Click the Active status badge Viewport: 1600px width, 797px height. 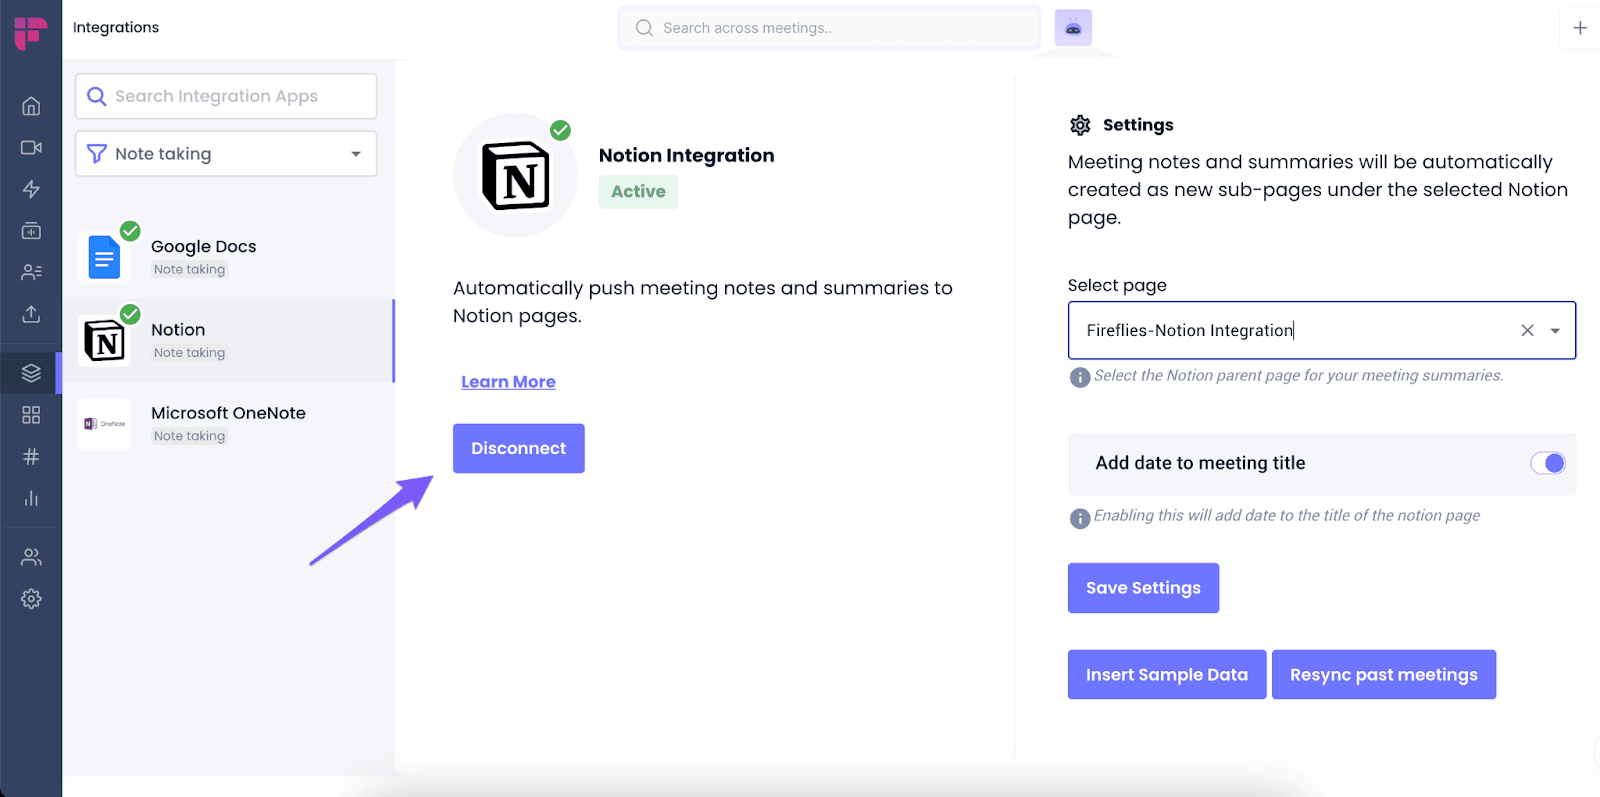pos(638,192)
